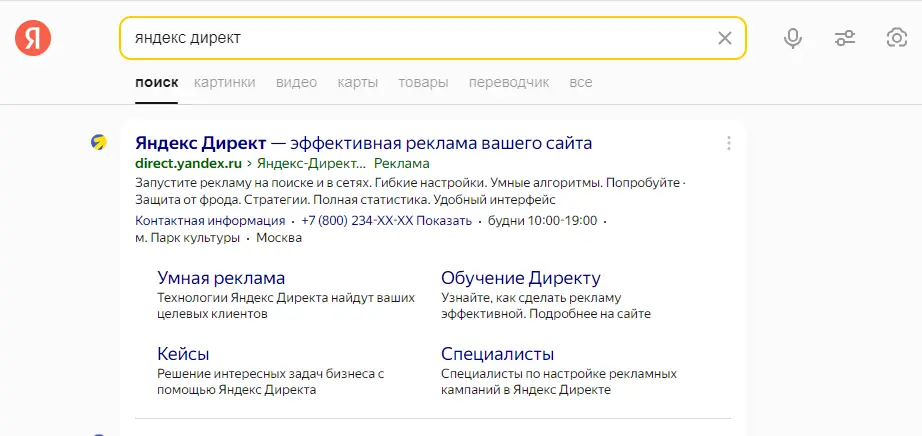Open search settings sliders icon

845,38
